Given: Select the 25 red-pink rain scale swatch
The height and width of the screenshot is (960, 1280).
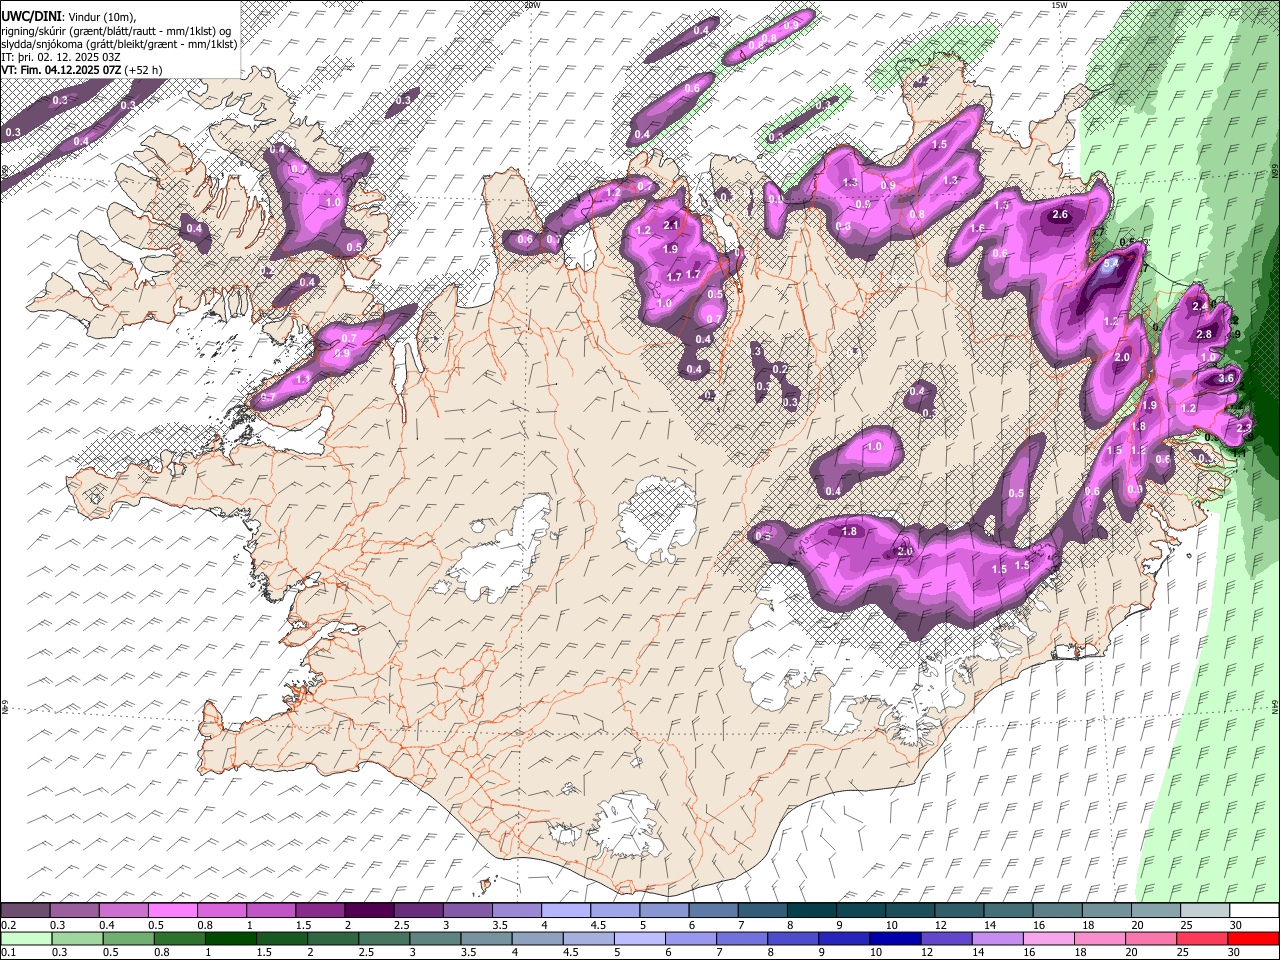Looking at the screenshot, I should 1202,939.
